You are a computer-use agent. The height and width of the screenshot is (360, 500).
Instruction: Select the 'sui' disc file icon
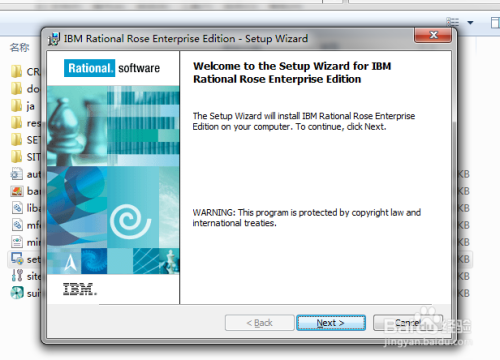pyautogui.click(x=17, y=293)
